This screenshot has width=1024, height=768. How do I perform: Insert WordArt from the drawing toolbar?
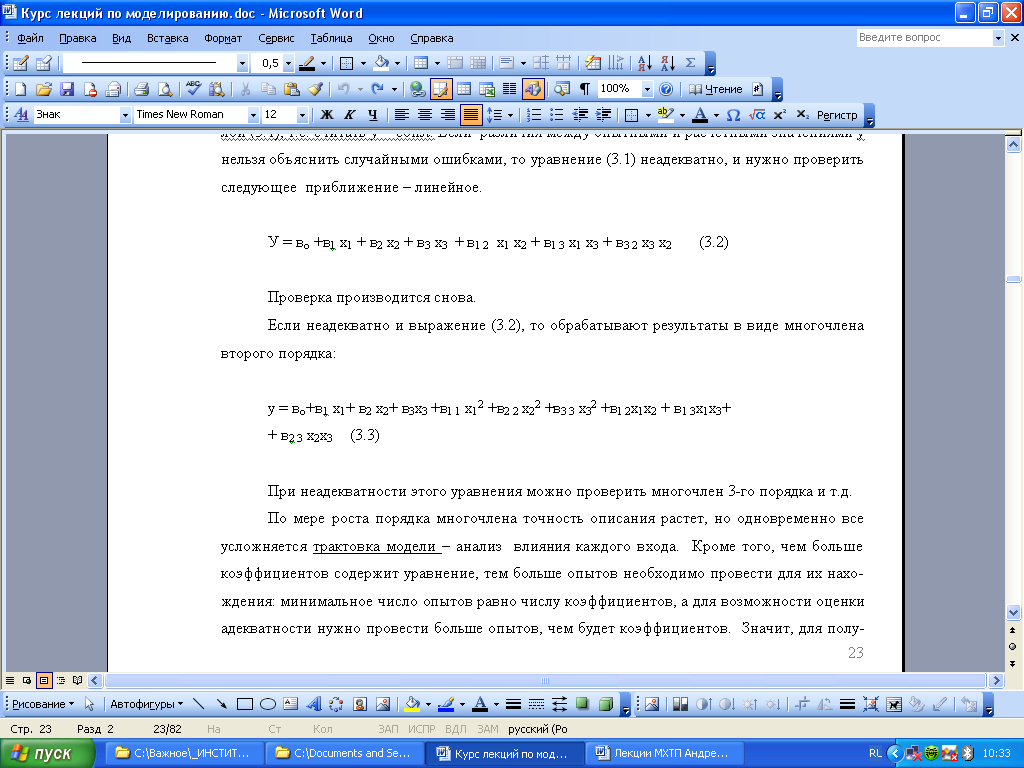tap(314, 704)
